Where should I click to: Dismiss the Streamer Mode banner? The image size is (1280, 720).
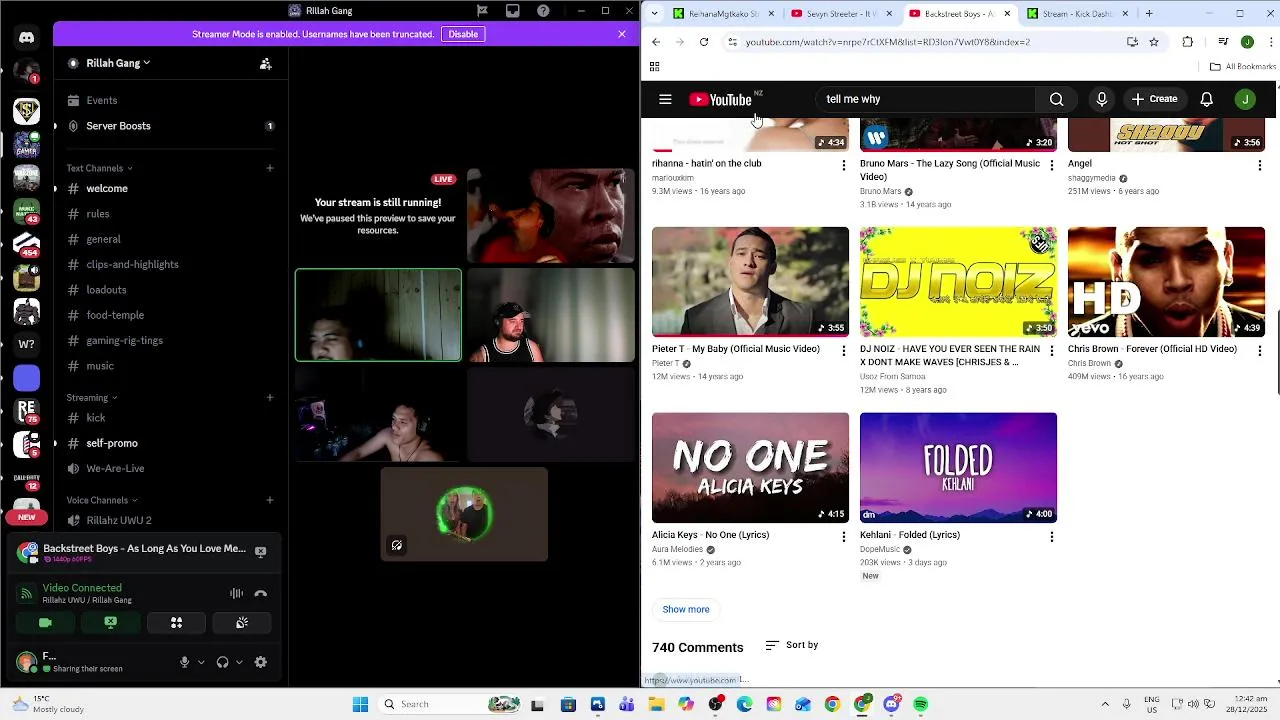click(622, 34)
